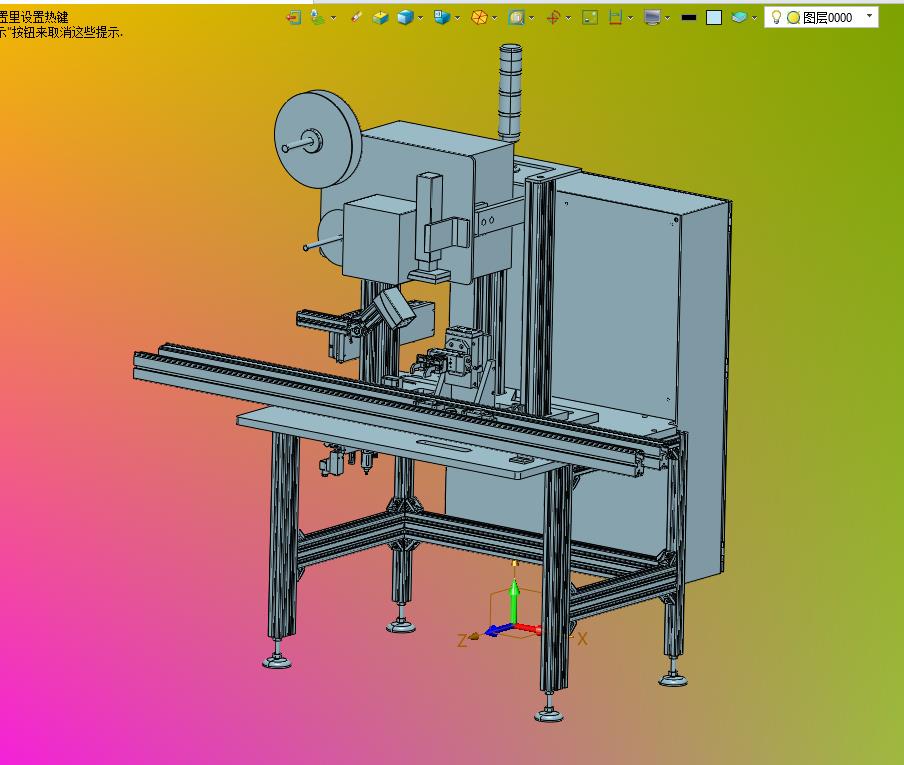Open the wireframe mesh dropdown arrow
Screen dimensions: 904x765
tap(495, 18)
